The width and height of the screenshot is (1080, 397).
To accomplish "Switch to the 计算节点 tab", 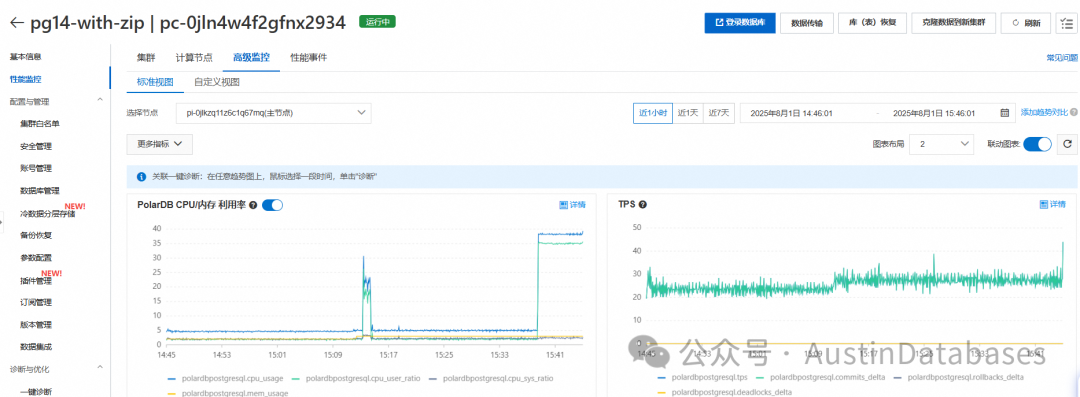I will pos(194,57).
